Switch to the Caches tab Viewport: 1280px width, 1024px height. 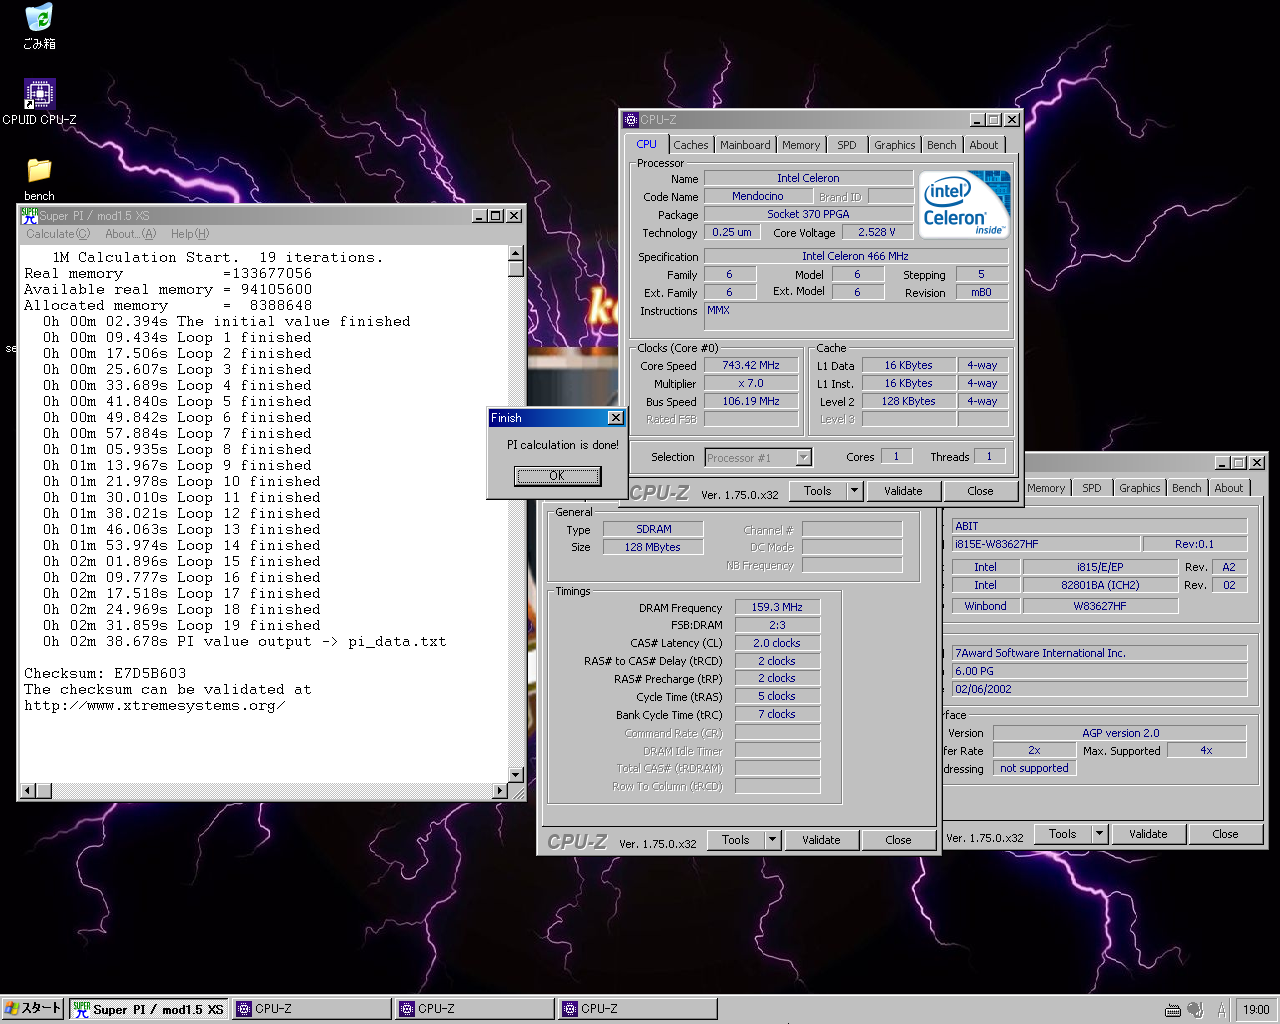point(691,145)
